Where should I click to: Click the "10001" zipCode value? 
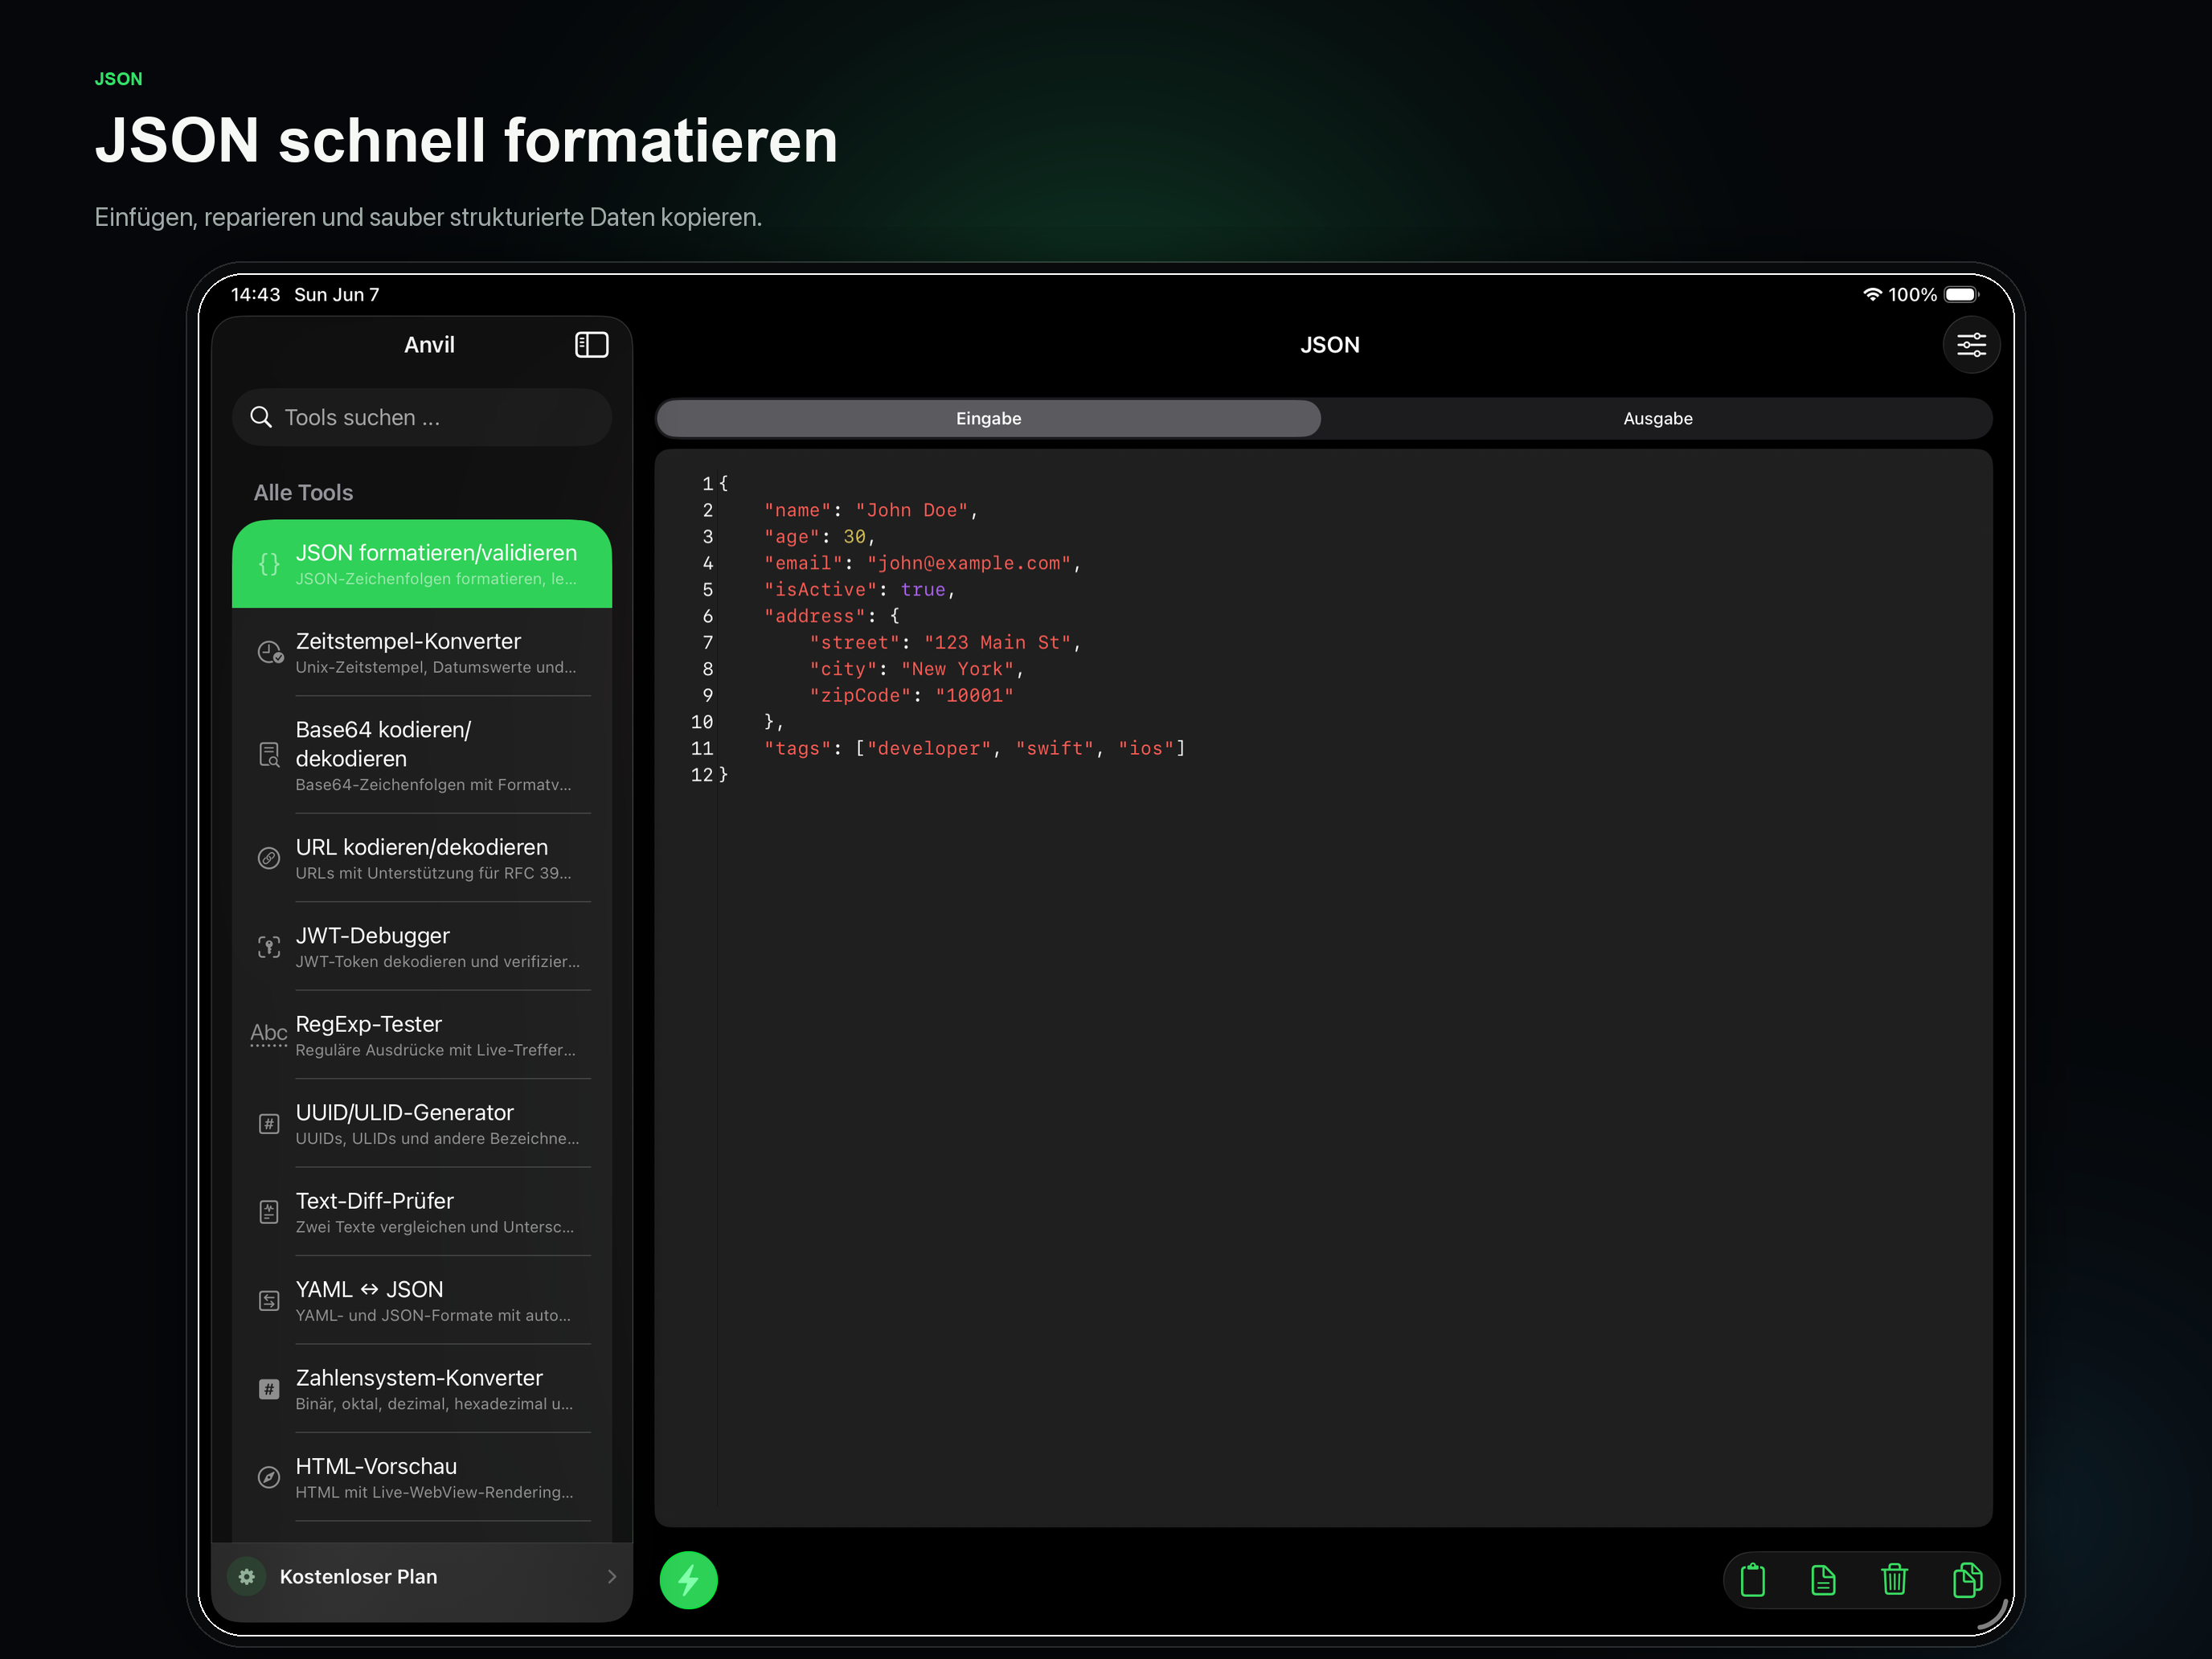tap(974, 696)
